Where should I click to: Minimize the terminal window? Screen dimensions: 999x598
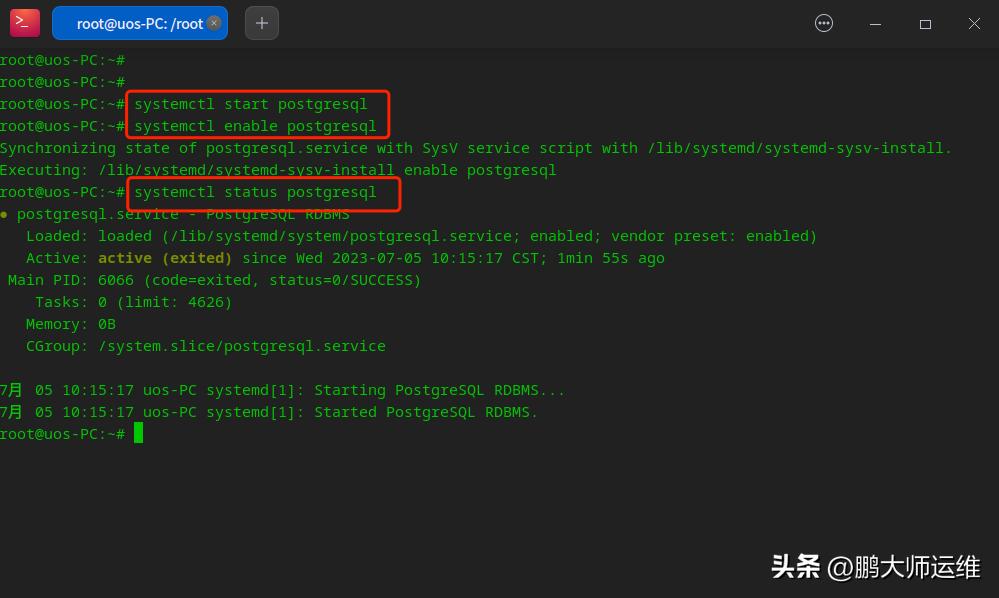pyautogui.click(x=875, y=23)
